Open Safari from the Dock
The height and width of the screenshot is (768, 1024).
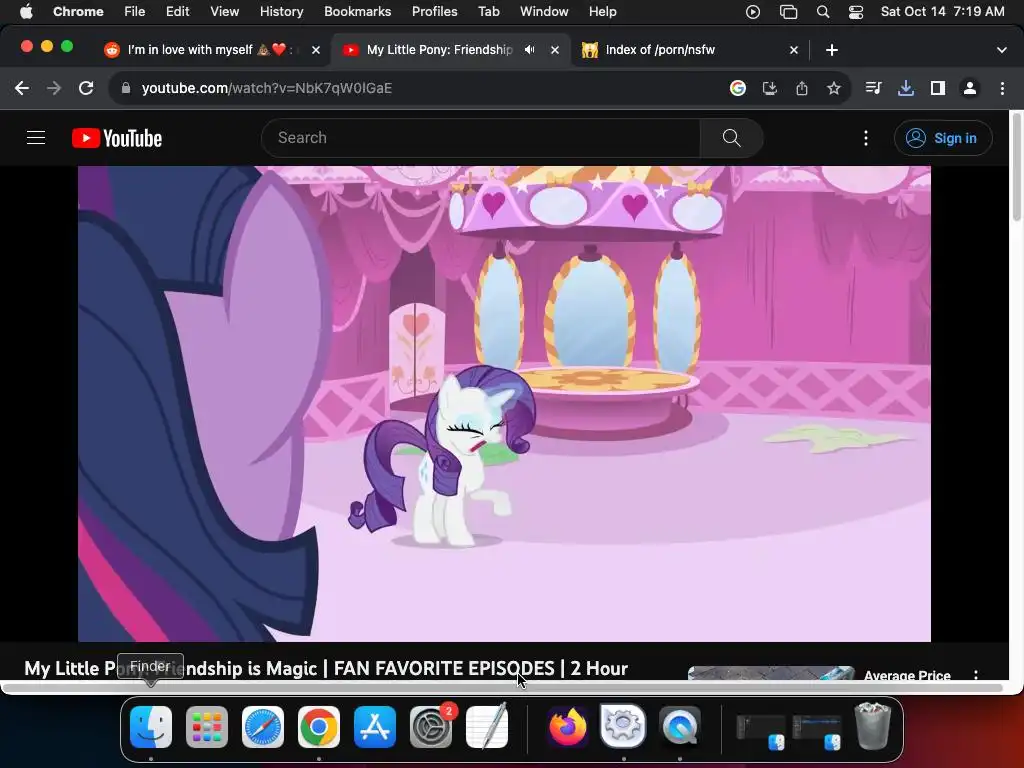[x=263, y=727]
